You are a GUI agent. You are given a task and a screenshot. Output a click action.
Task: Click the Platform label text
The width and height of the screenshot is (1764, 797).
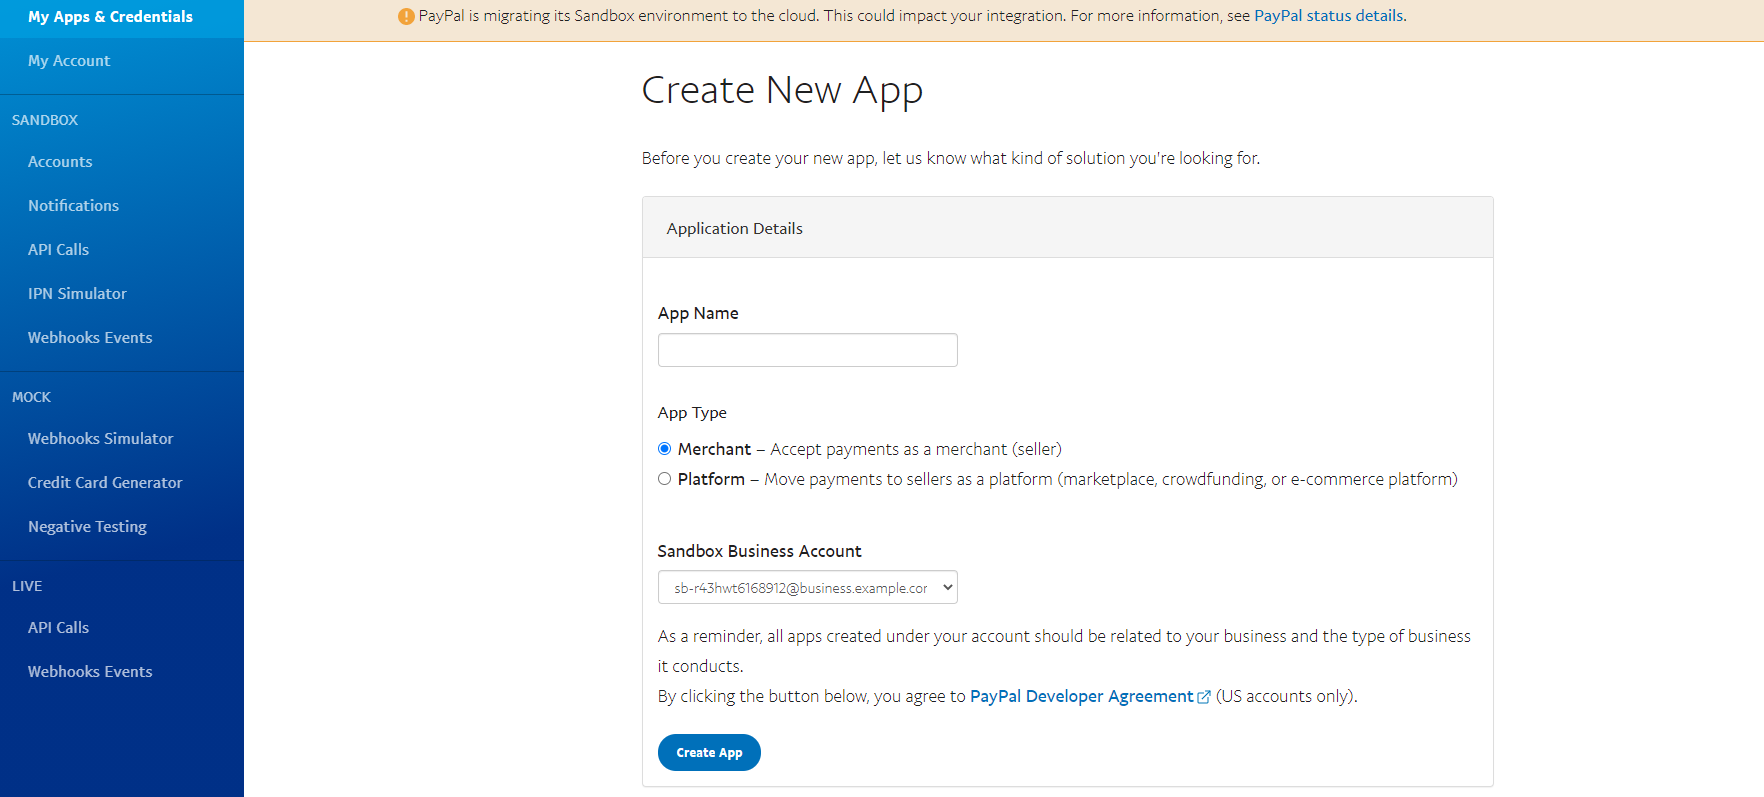(711, 479)
